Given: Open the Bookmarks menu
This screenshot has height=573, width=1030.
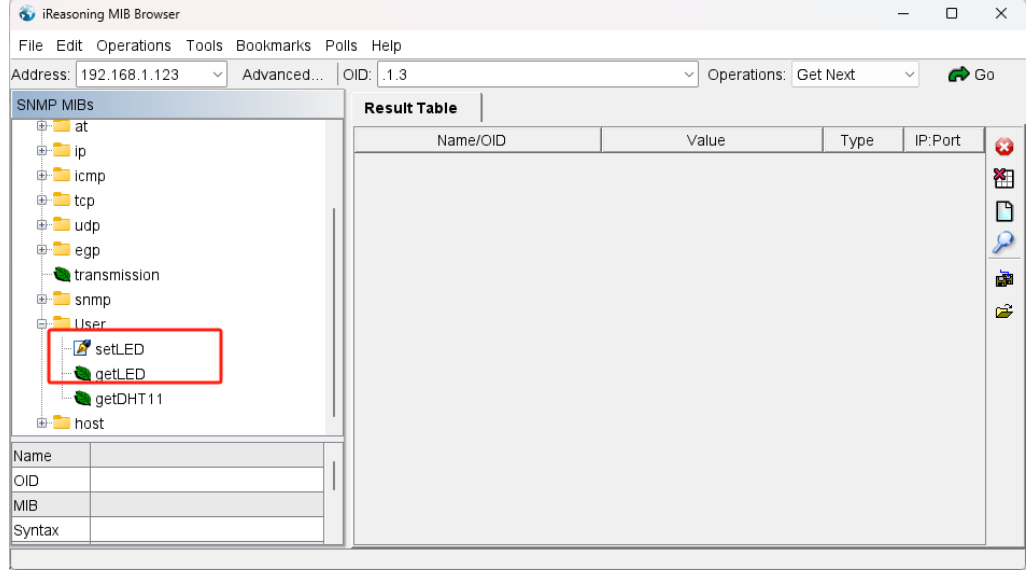Looking at the screenshot, I should pos(273,46).
